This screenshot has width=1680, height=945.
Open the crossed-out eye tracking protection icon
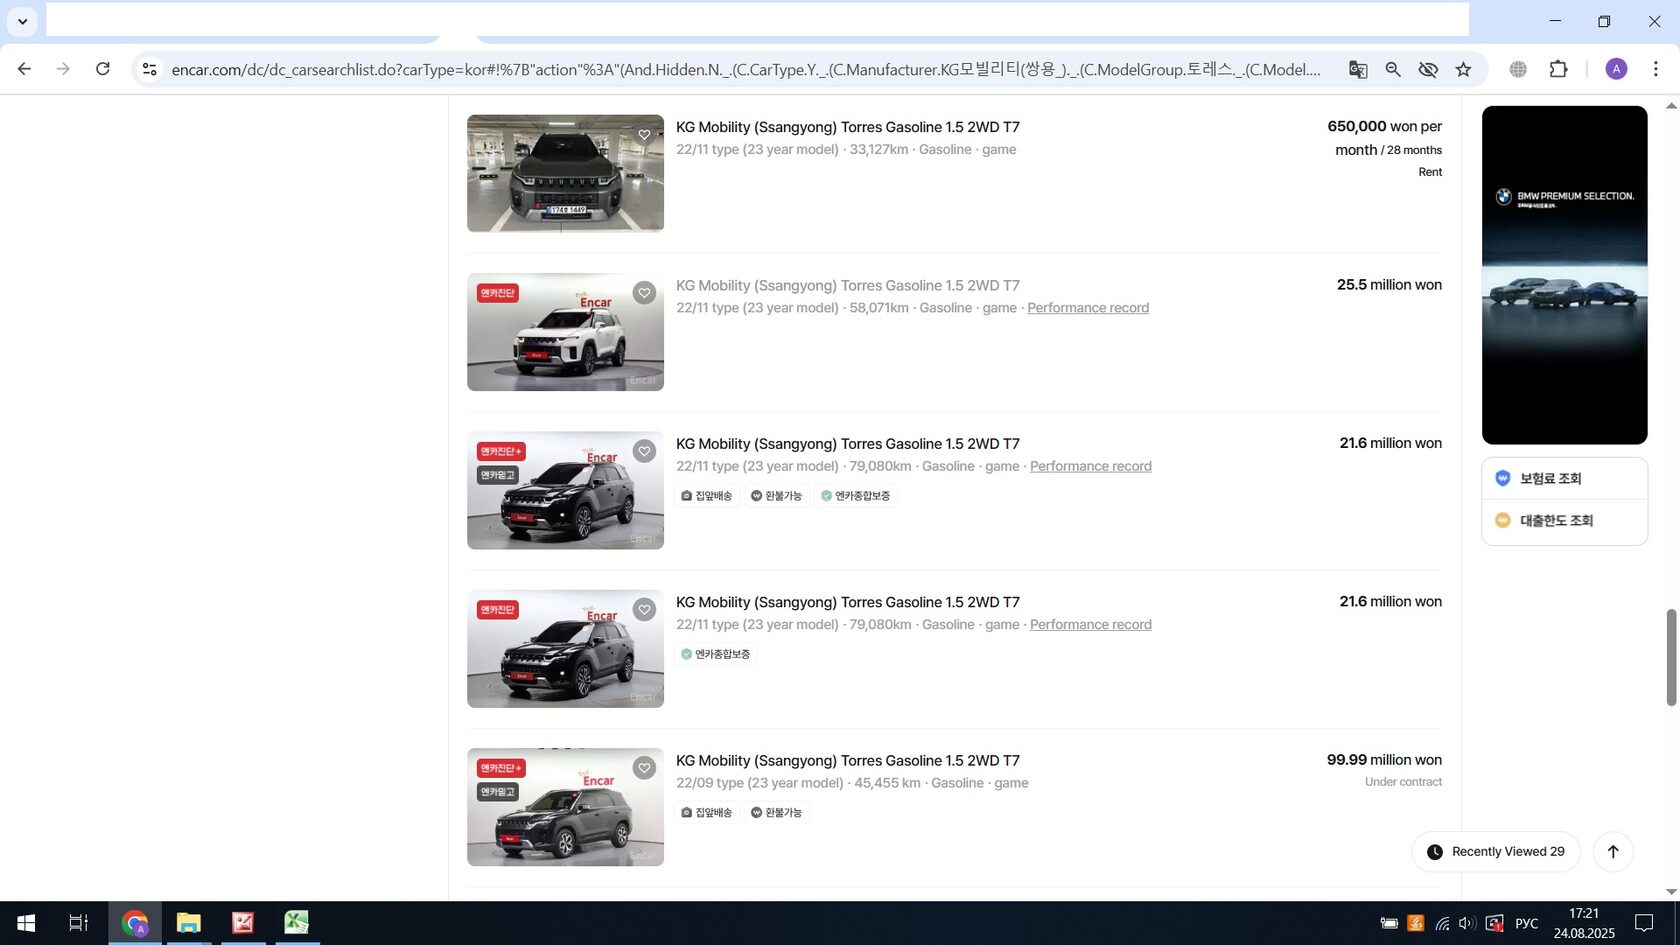point(1428,69)
